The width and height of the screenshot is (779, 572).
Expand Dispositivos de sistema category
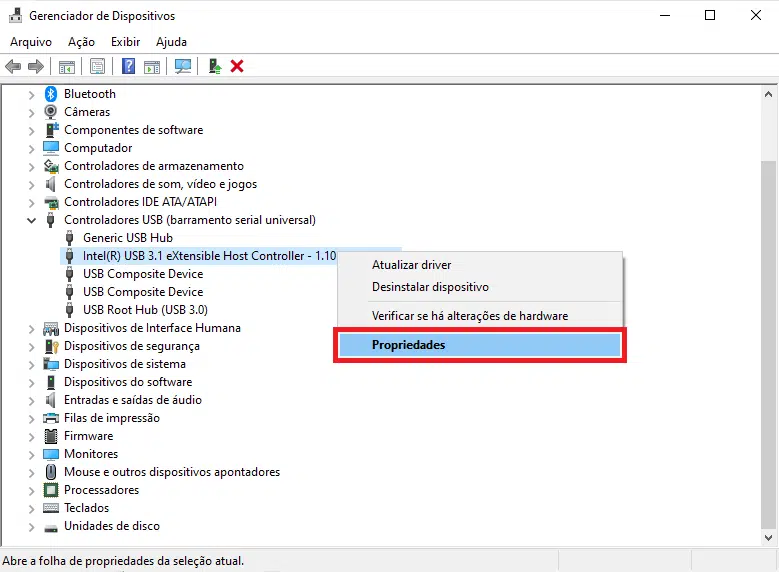pos(31,364)
